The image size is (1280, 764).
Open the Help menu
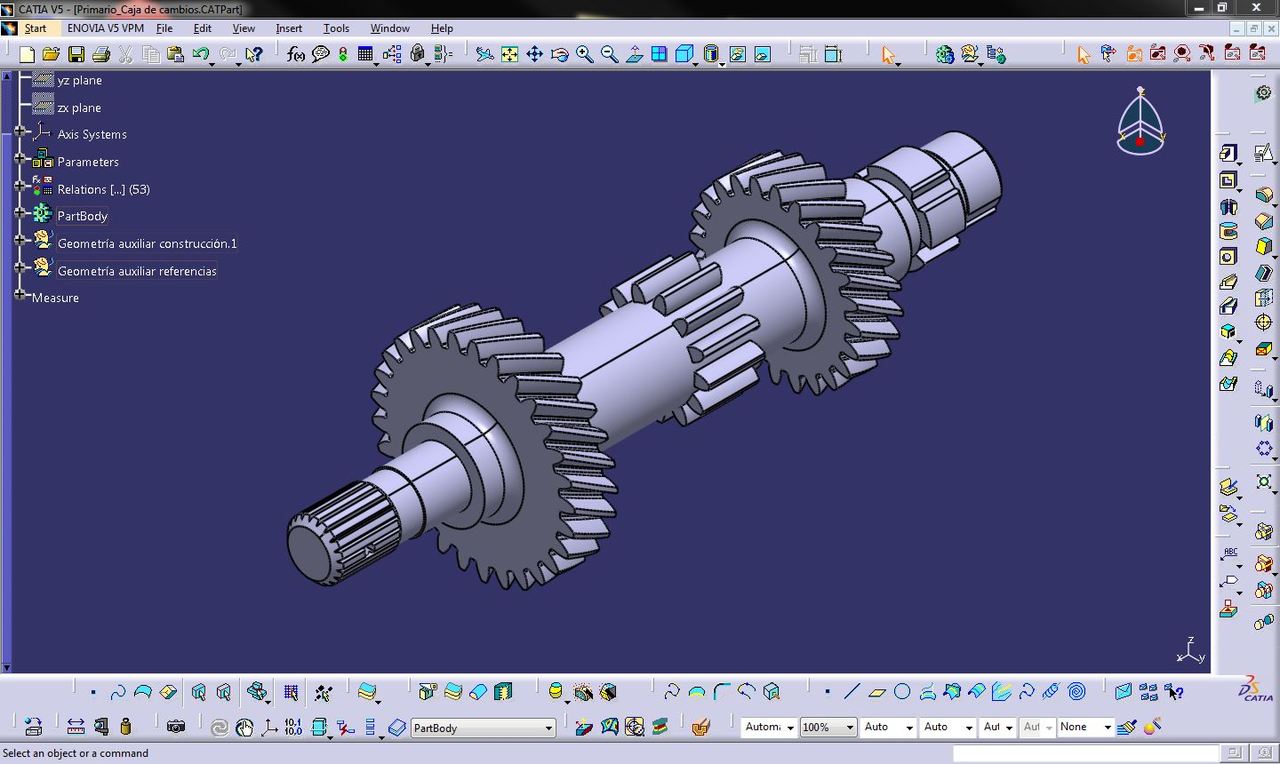(442, 28)
